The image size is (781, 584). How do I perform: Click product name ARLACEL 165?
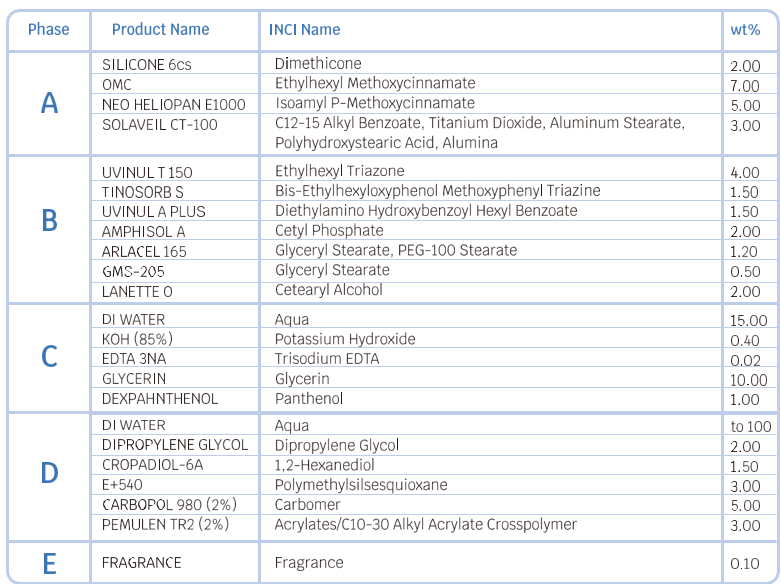point(144,252)
